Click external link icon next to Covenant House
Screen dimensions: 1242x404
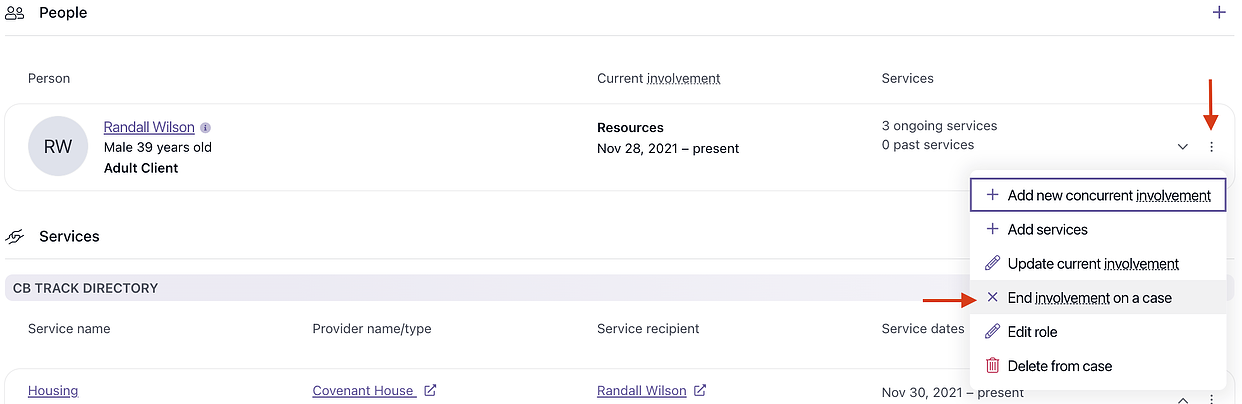(430, 391)
